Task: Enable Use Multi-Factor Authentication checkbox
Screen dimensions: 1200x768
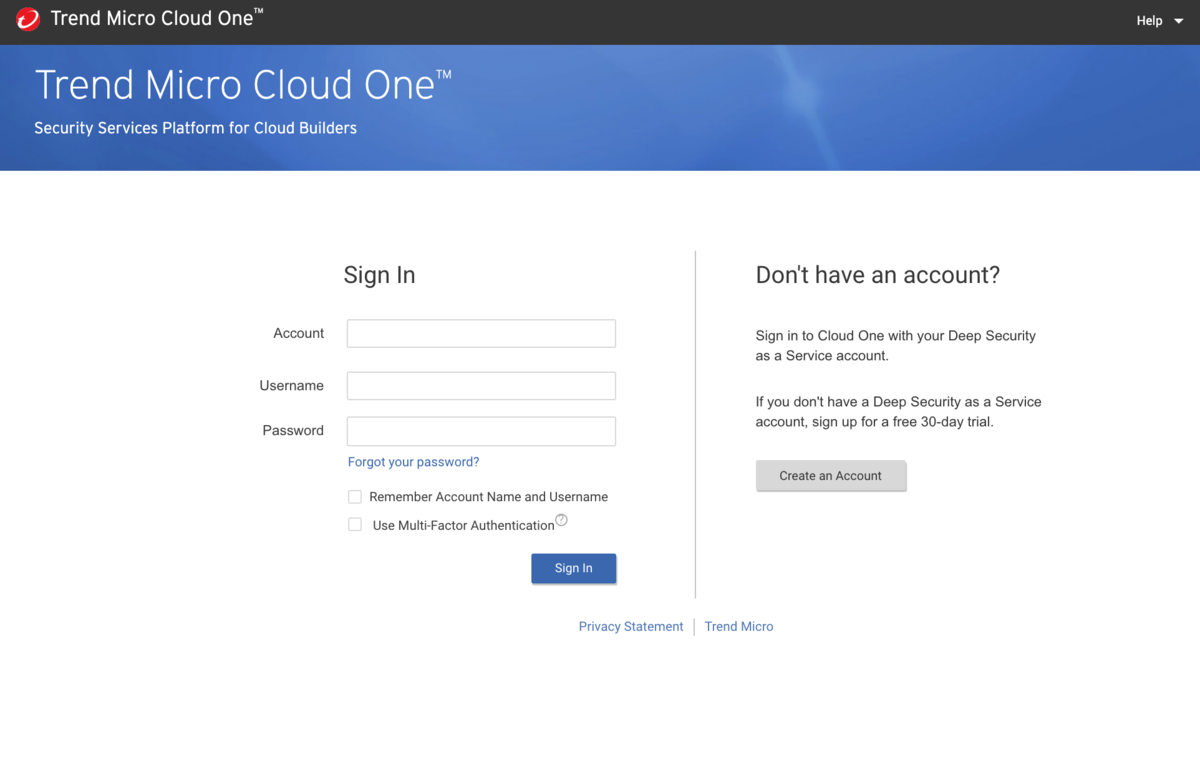Action: pos(355,525)
